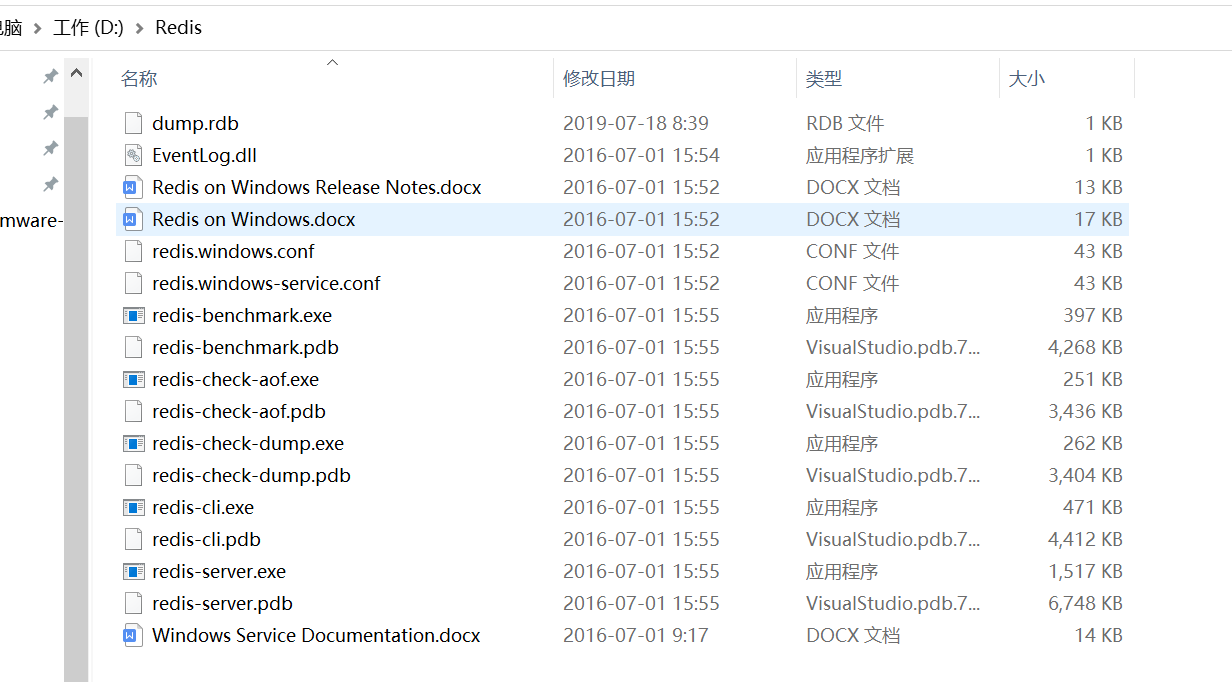Image resolution: width=1232 pixels, height=682 pixels.
Task: Select the redis-benchmark.exe file name
Action: pyautogui.click(x=242, y=315)
